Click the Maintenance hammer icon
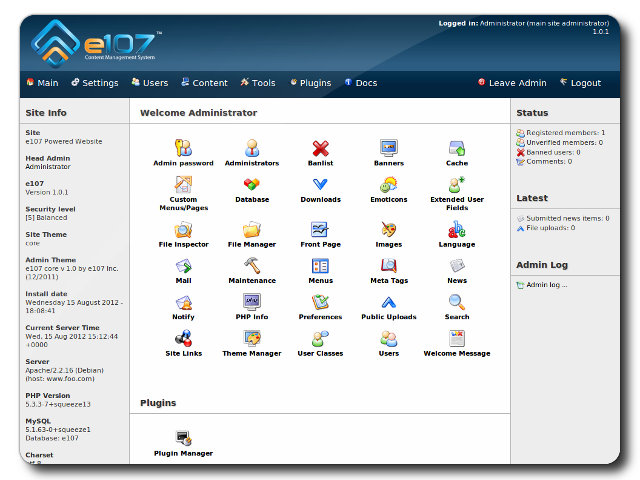 pyautogui.click(x=252, y=266)
